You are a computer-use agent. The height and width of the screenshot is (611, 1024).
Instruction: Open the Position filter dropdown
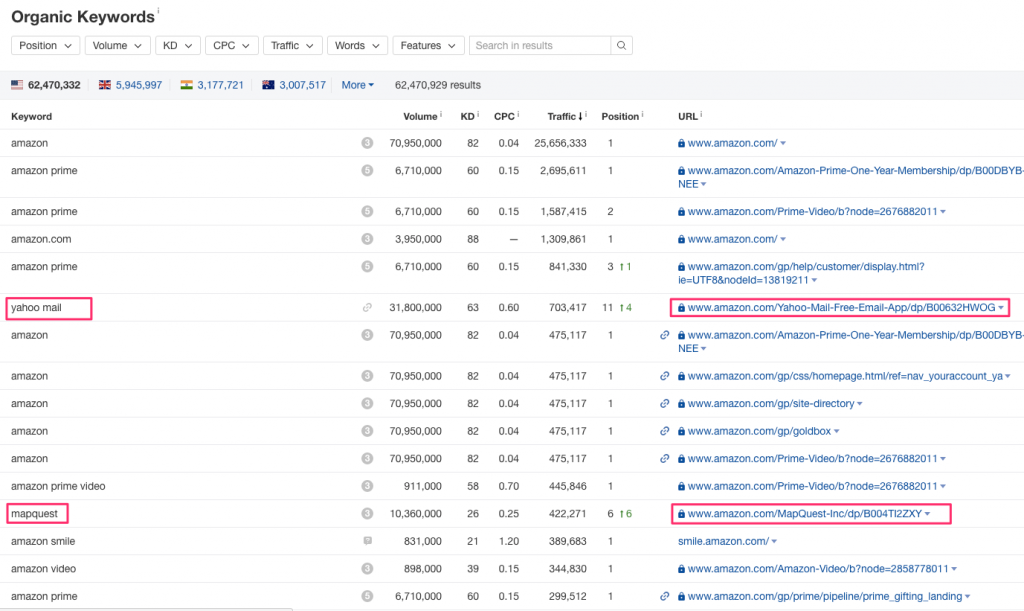(x=45, y=46)
